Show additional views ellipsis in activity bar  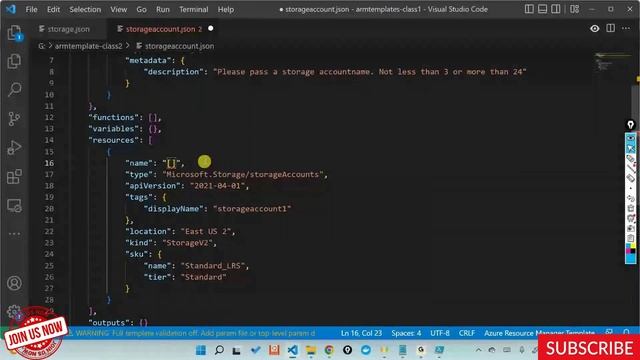coord(15,234)
